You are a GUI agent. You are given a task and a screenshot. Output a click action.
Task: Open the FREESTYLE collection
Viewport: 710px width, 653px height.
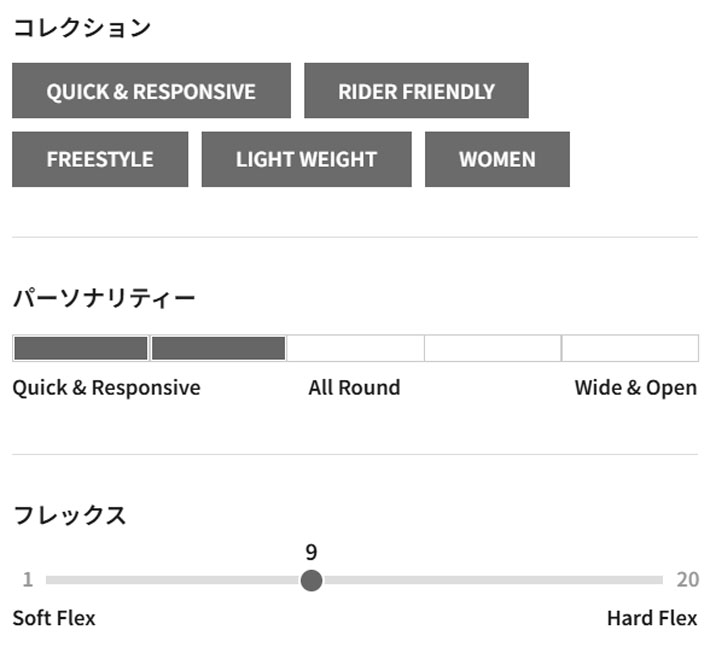[100, 159]
